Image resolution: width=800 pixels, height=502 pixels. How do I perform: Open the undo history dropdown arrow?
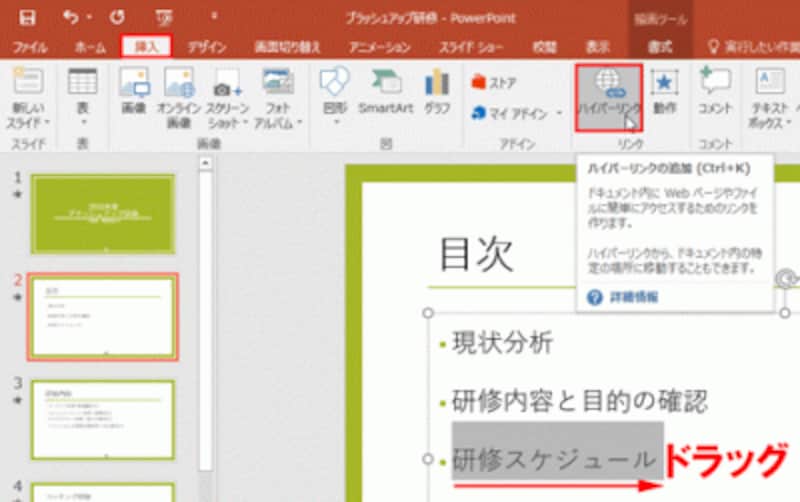90,17
